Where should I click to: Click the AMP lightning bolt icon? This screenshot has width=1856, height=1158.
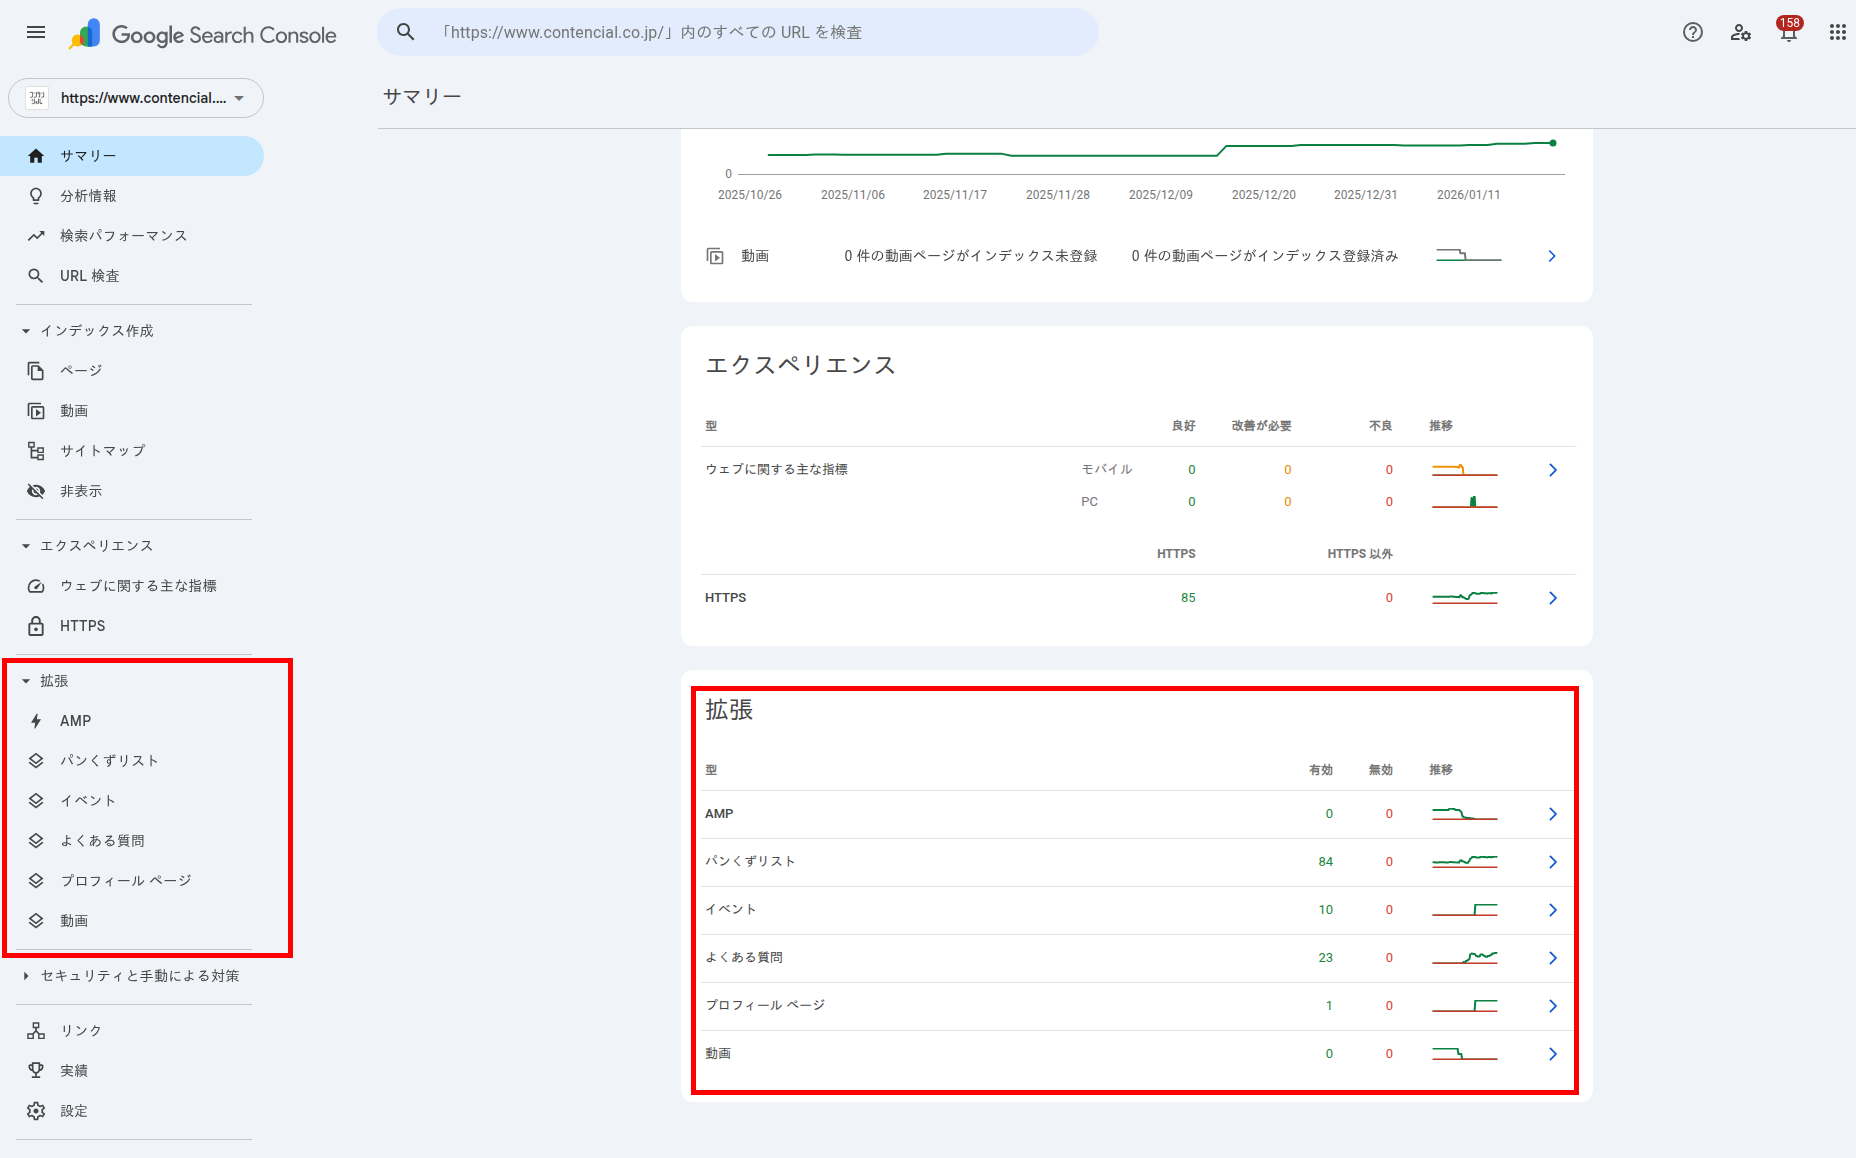36,720
